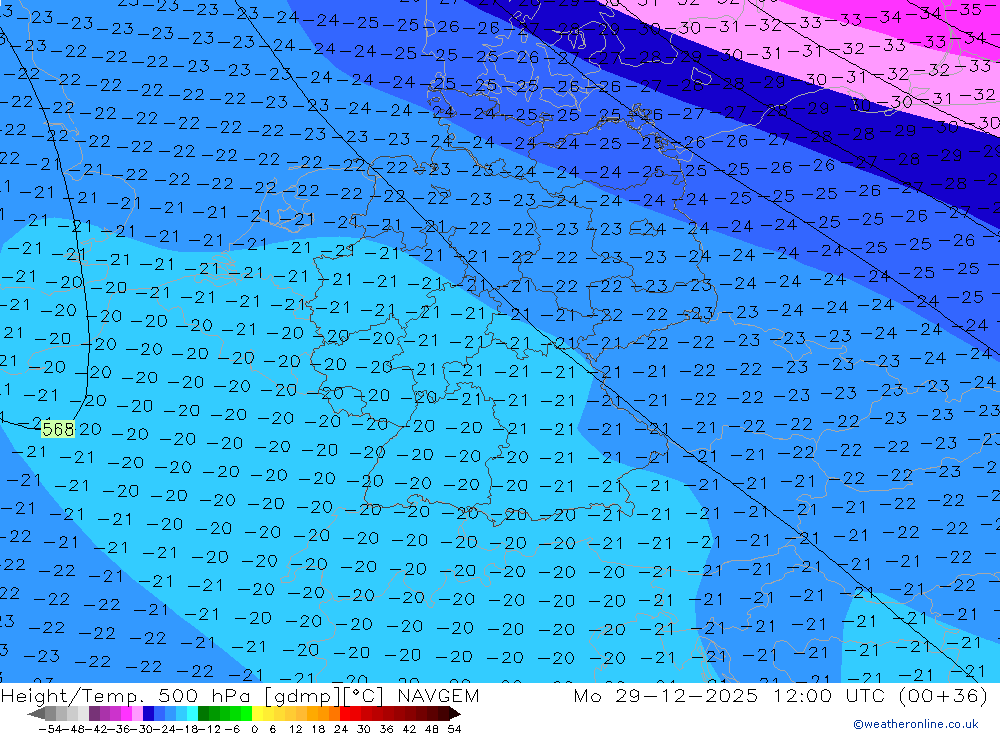
Task: Select the 'Mo 29-12-2025 12:00 UTC' date text
Action: tap(732, 695)
